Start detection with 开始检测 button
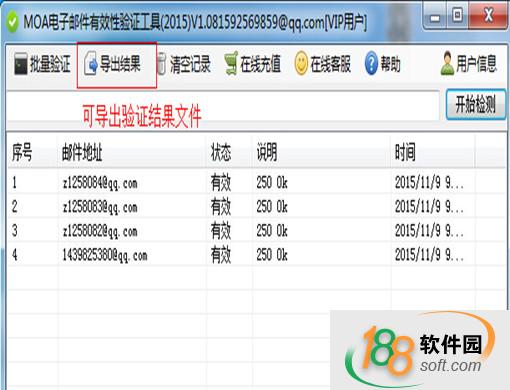Image resolution: width=510 pixels, height=390 pixels. coord(476,104)
